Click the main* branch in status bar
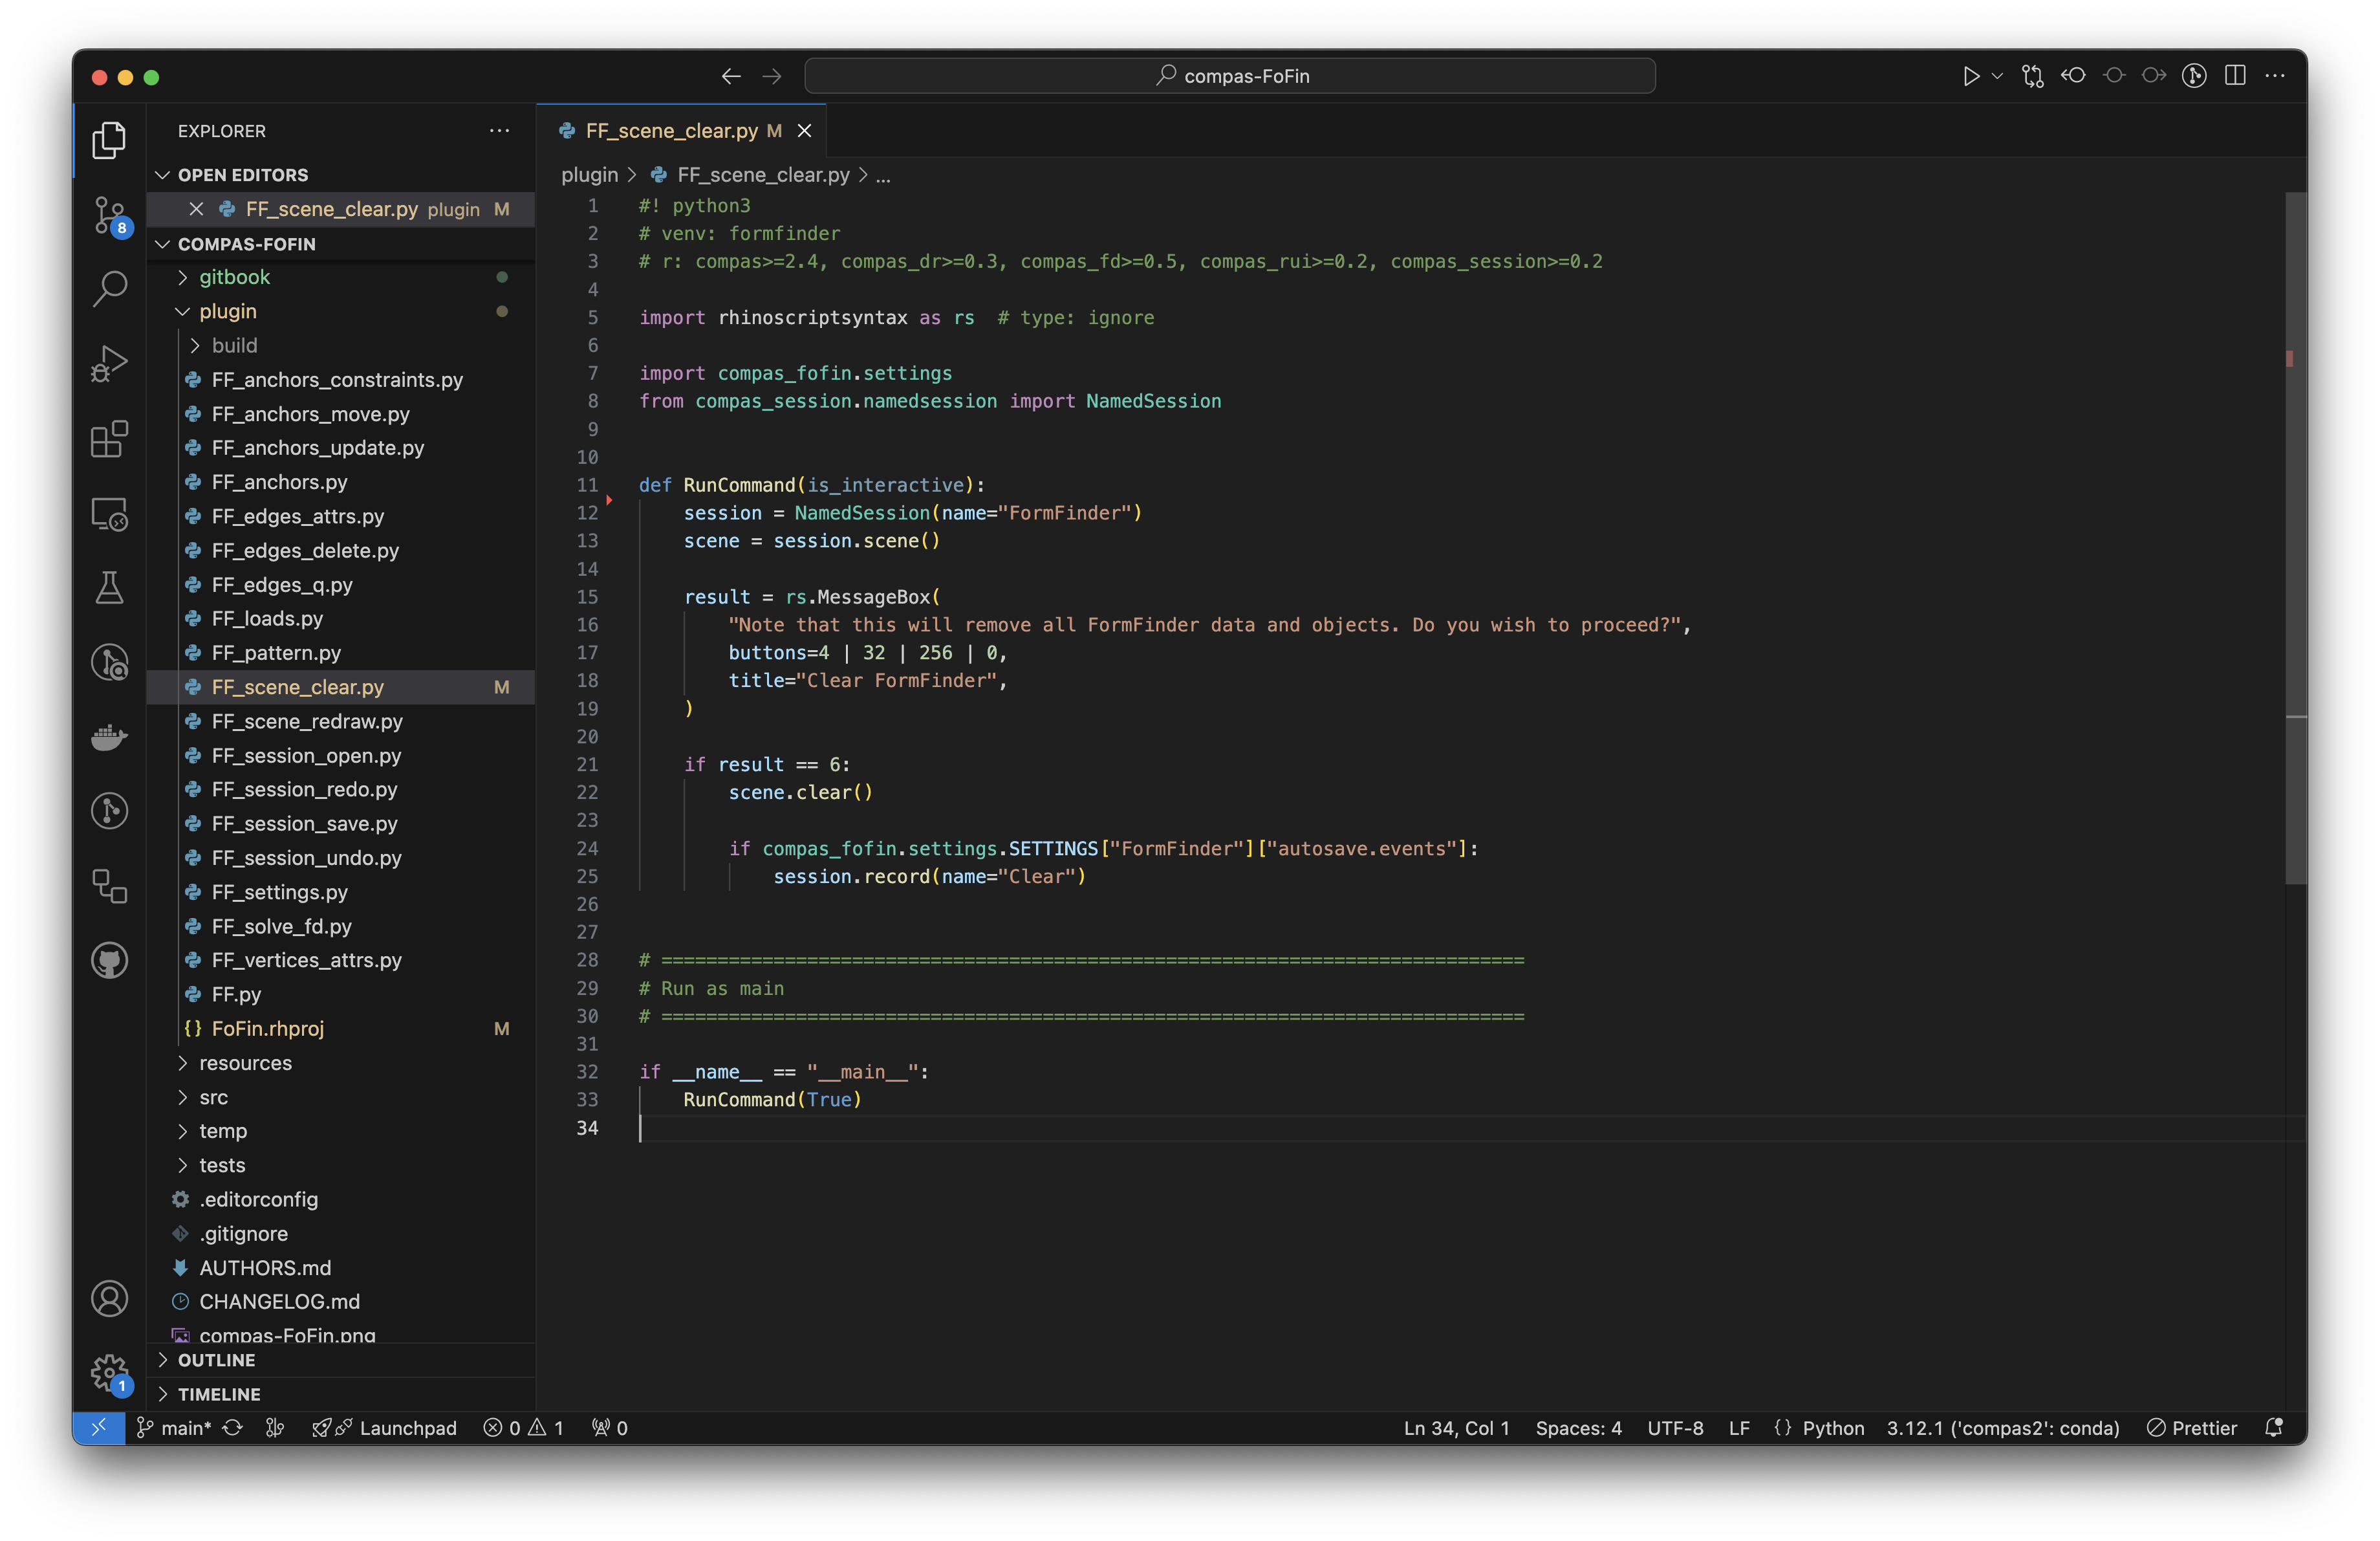The image size is (2380, 1541). point(175,1428)
